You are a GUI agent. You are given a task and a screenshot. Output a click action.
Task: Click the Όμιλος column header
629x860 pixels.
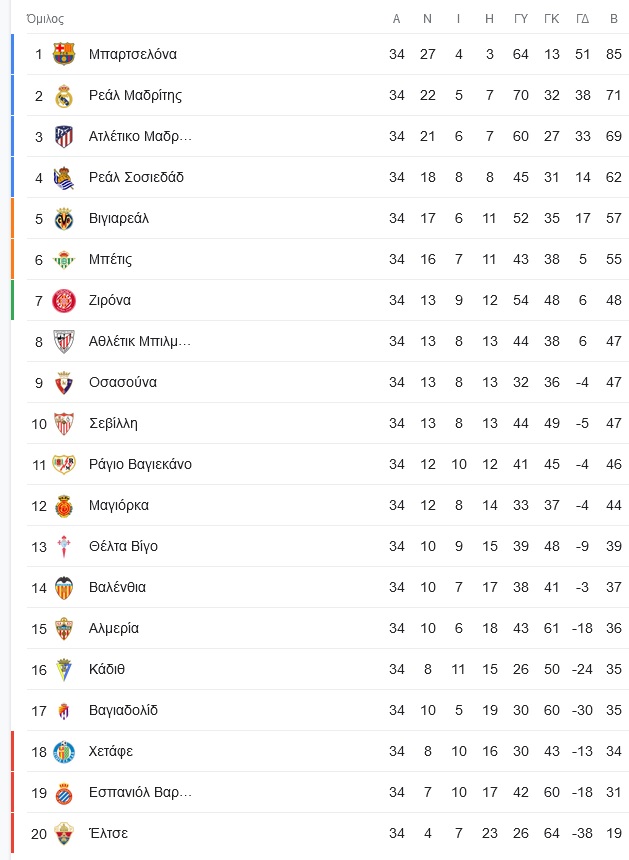[x=45, y=19]
